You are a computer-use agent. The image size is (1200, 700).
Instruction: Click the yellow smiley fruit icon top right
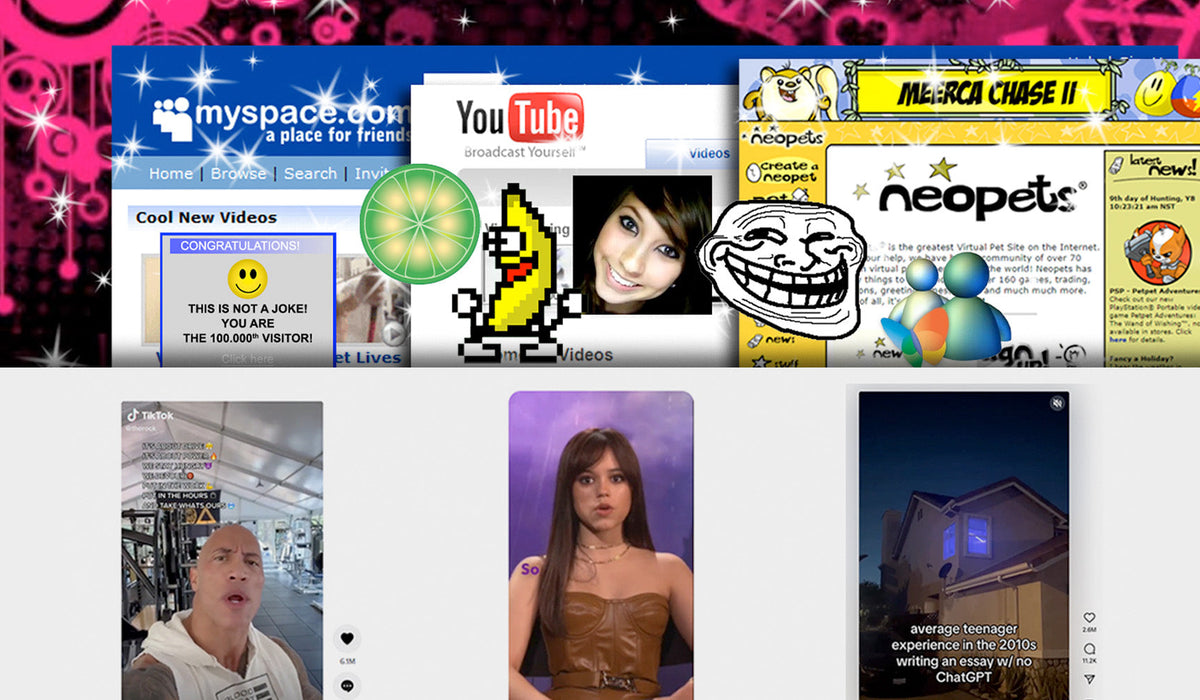point(1155,92)
